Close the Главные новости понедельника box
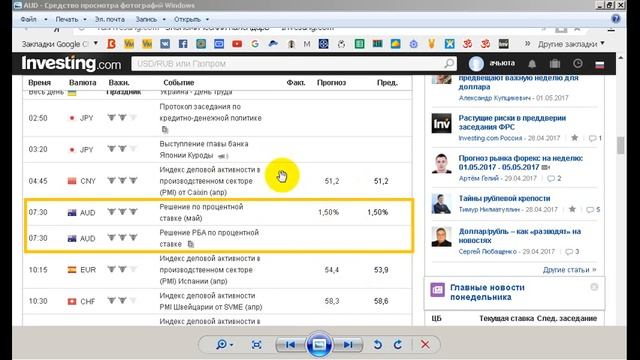Image resolution: width=640 pixels, height=360 pixels. [x=594, y=287]
